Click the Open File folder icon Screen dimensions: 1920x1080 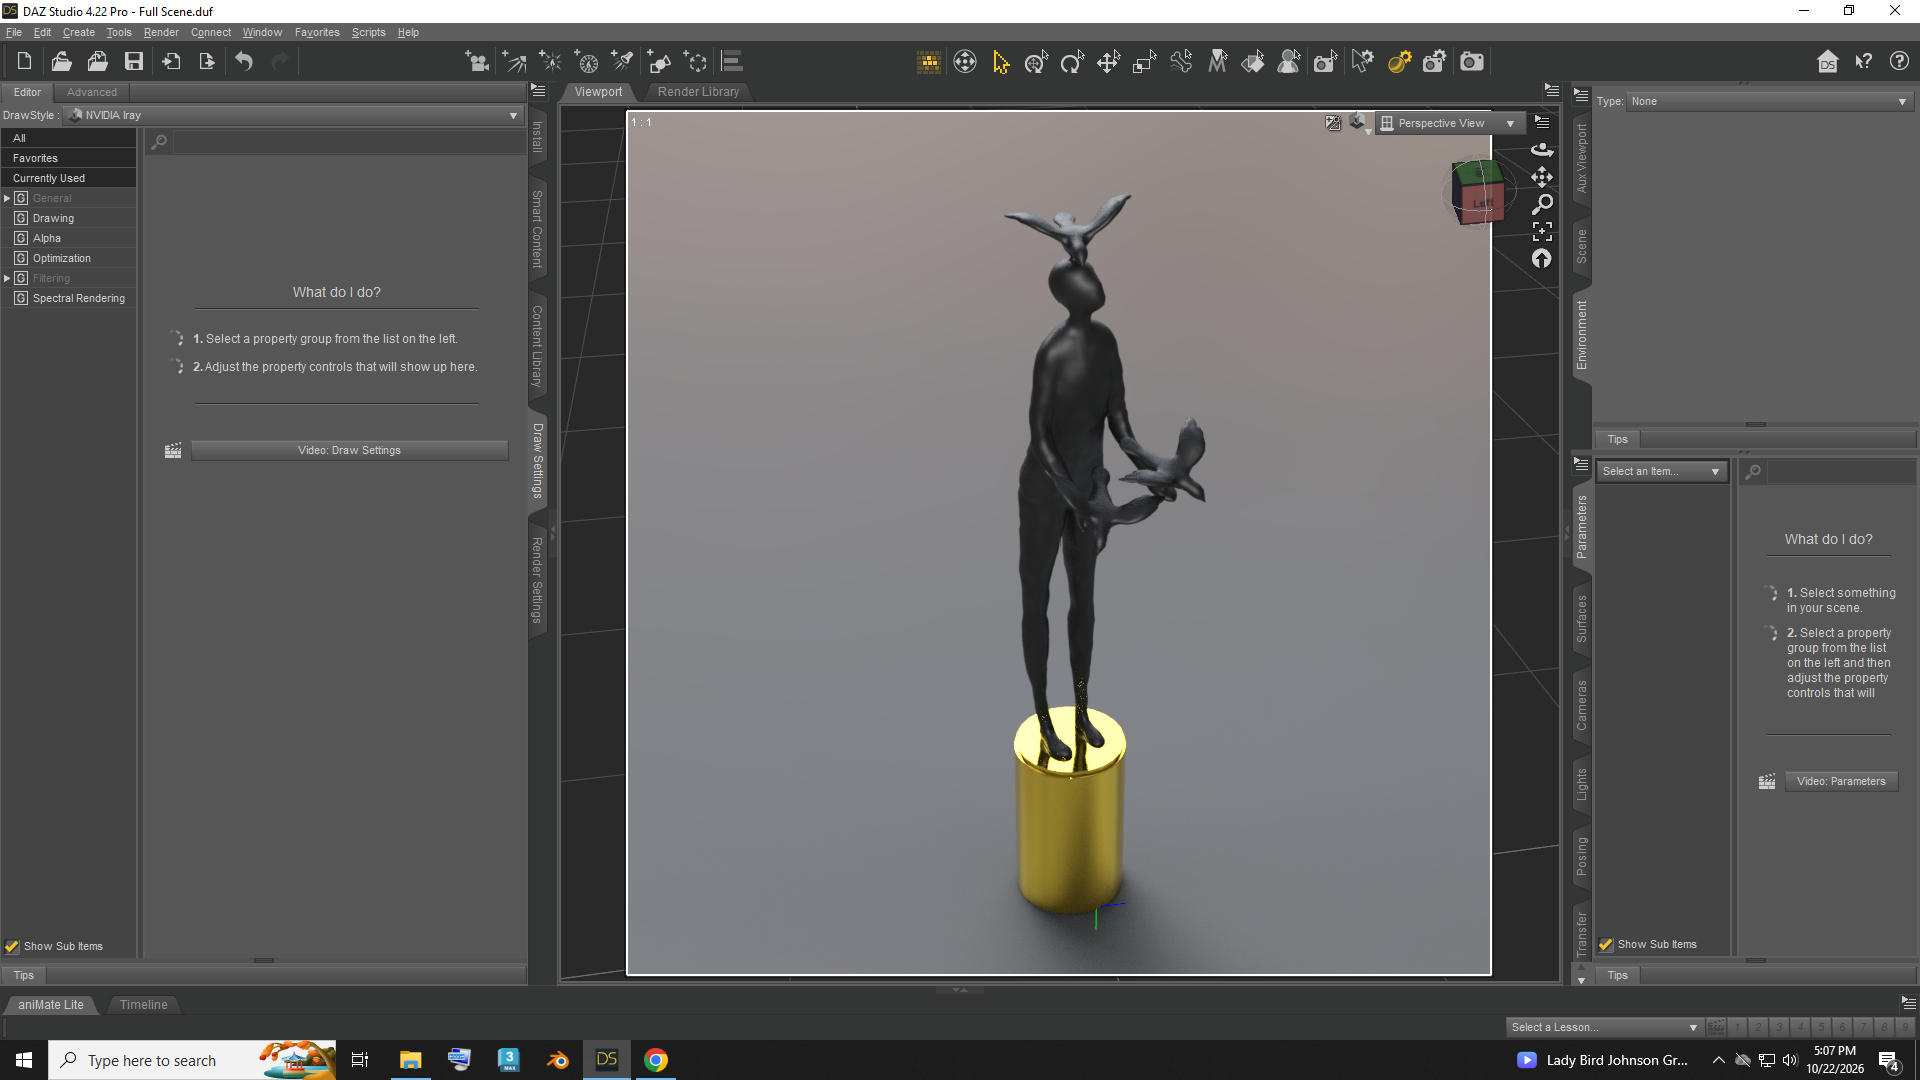tap(61, 62)
